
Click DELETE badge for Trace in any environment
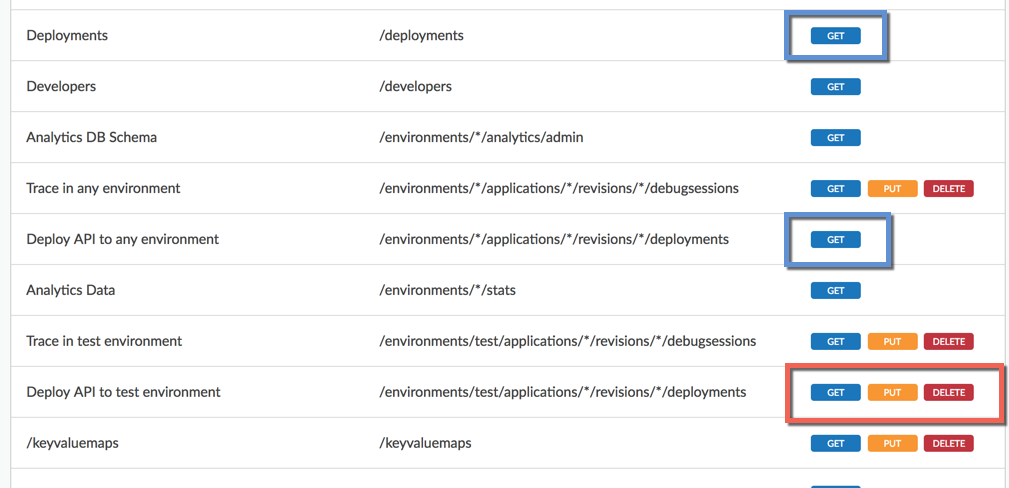pyautogui.click(x=948, y=189)
